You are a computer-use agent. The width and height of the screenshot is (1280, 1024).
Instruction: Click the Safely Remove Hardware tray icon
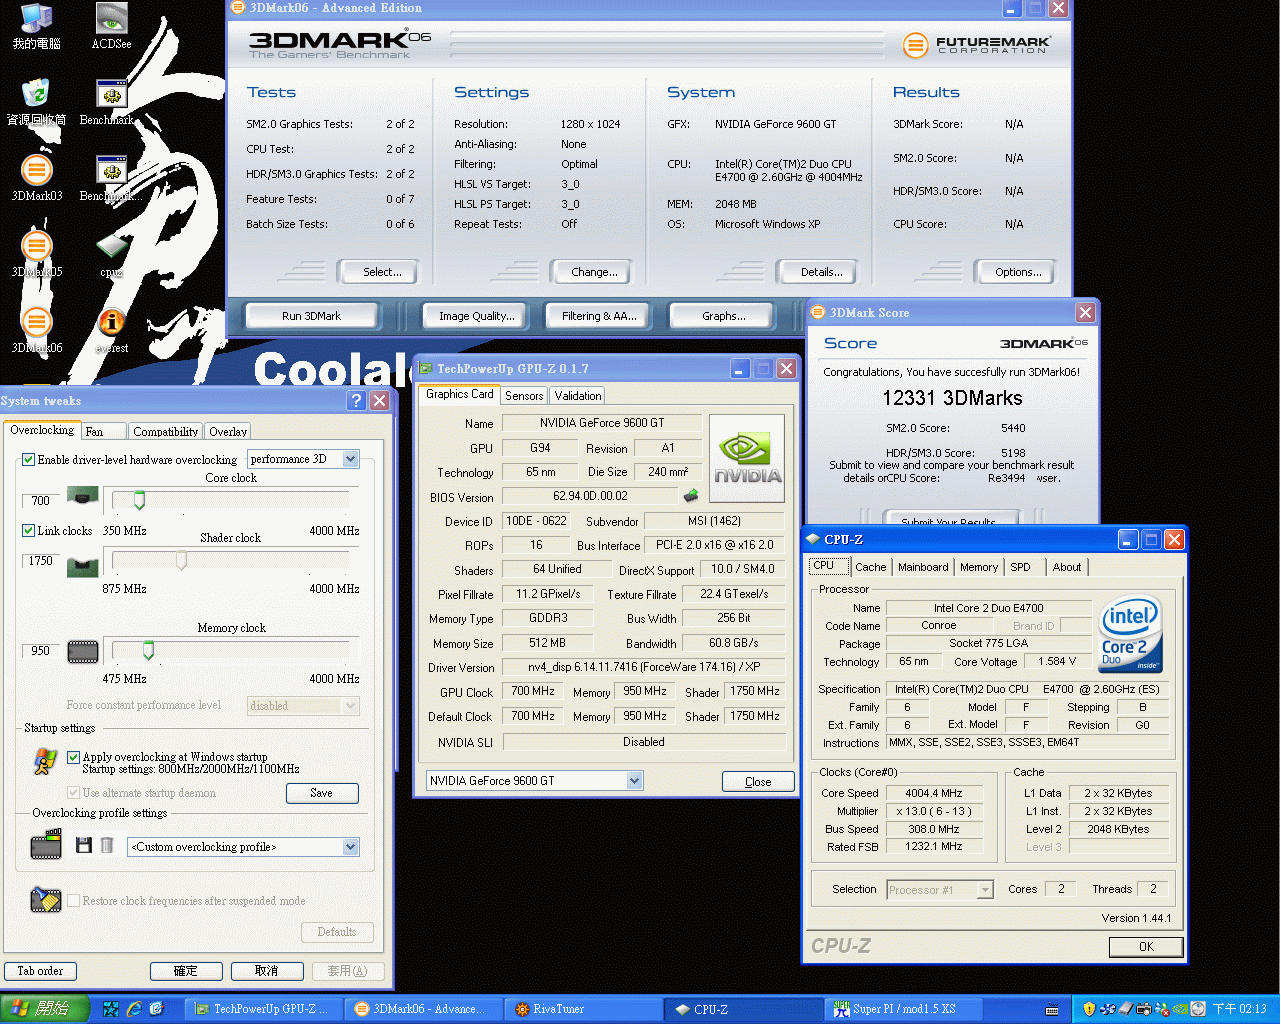point(1126,1009)
